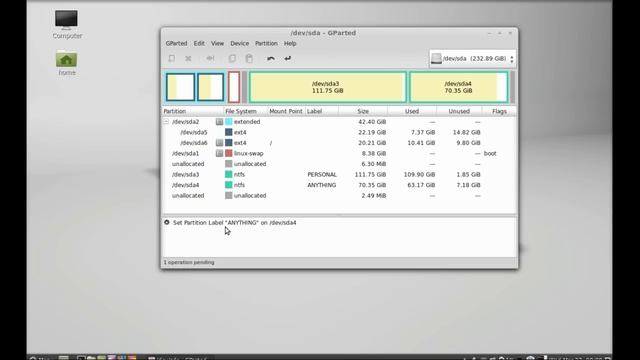
Task: Click the 14.82 GiB unused value
Action: tap(467, 132)
